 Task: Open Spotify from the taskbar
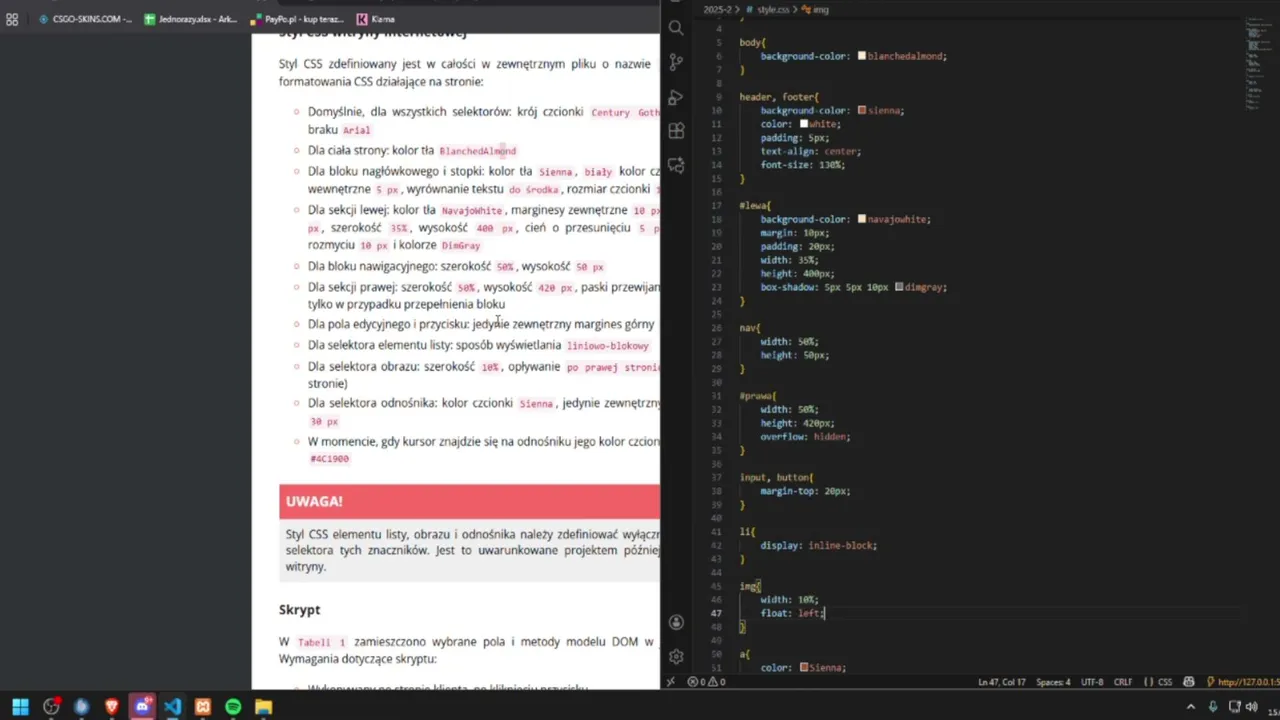point(233,706)
